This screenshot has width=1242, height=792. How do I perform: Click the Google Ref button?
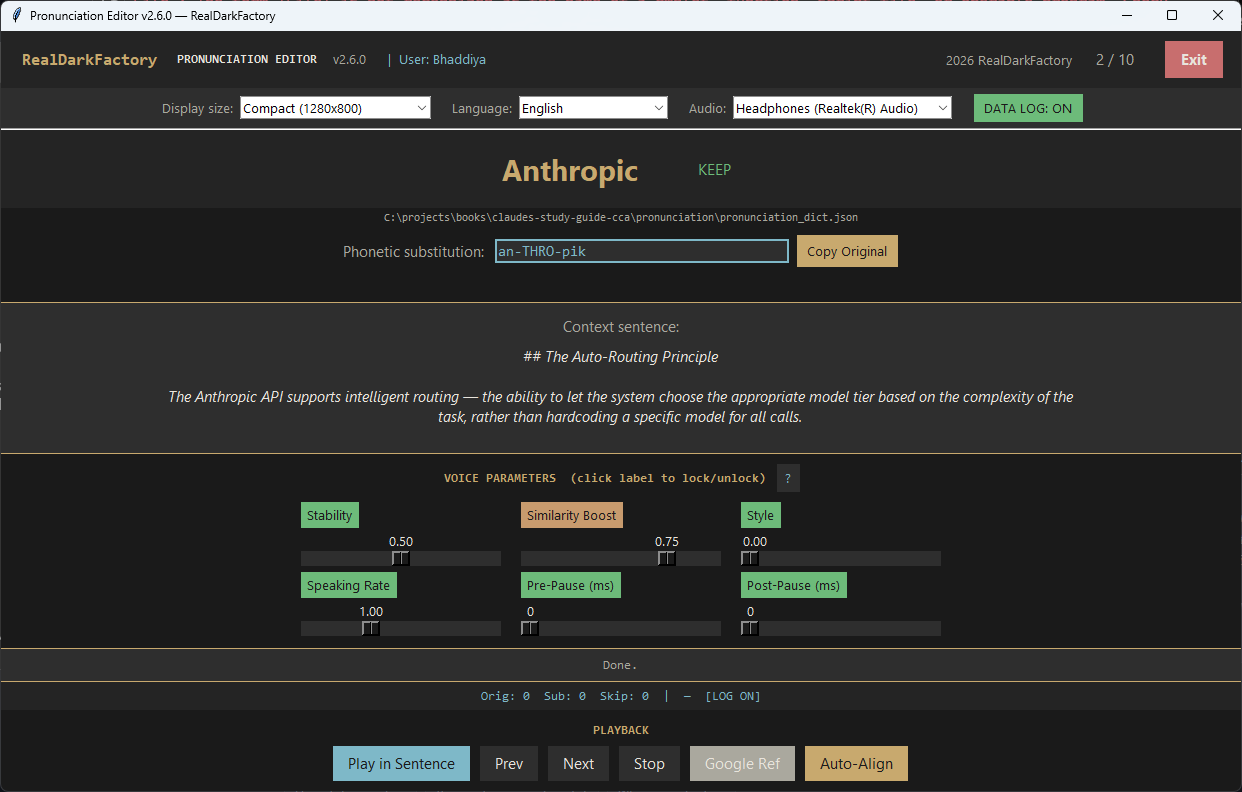tap(742, 763)
